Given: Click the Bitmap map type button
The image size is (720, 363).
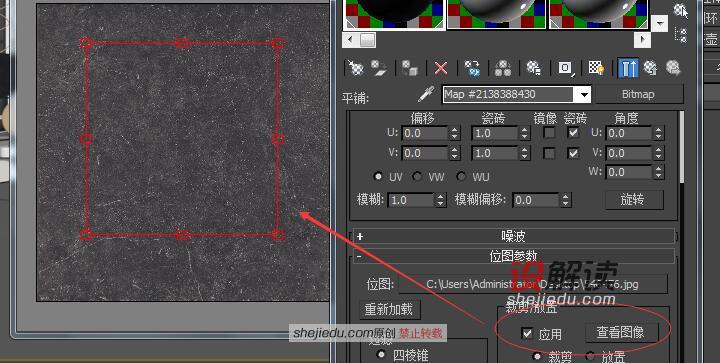Looking at the screenshot, I should 638,95.
